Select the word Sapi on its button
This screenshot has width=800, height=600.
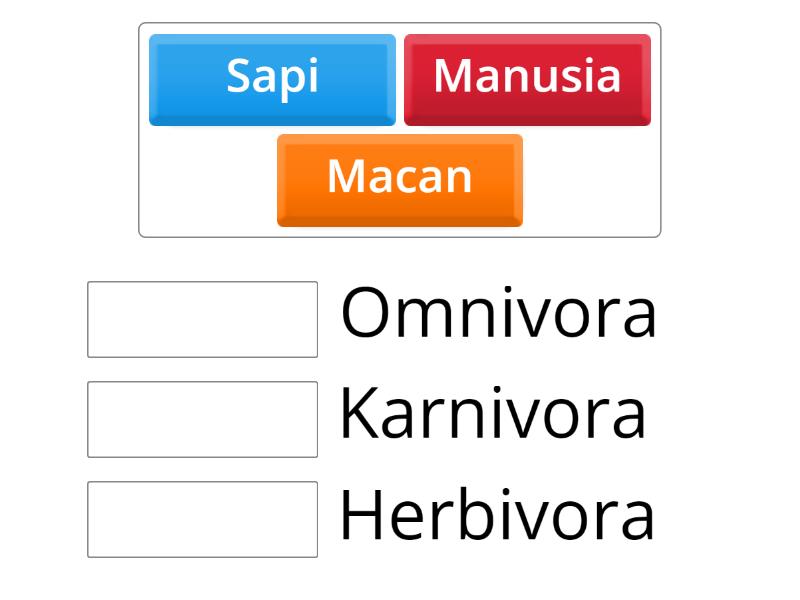click(x=272, y=78)
